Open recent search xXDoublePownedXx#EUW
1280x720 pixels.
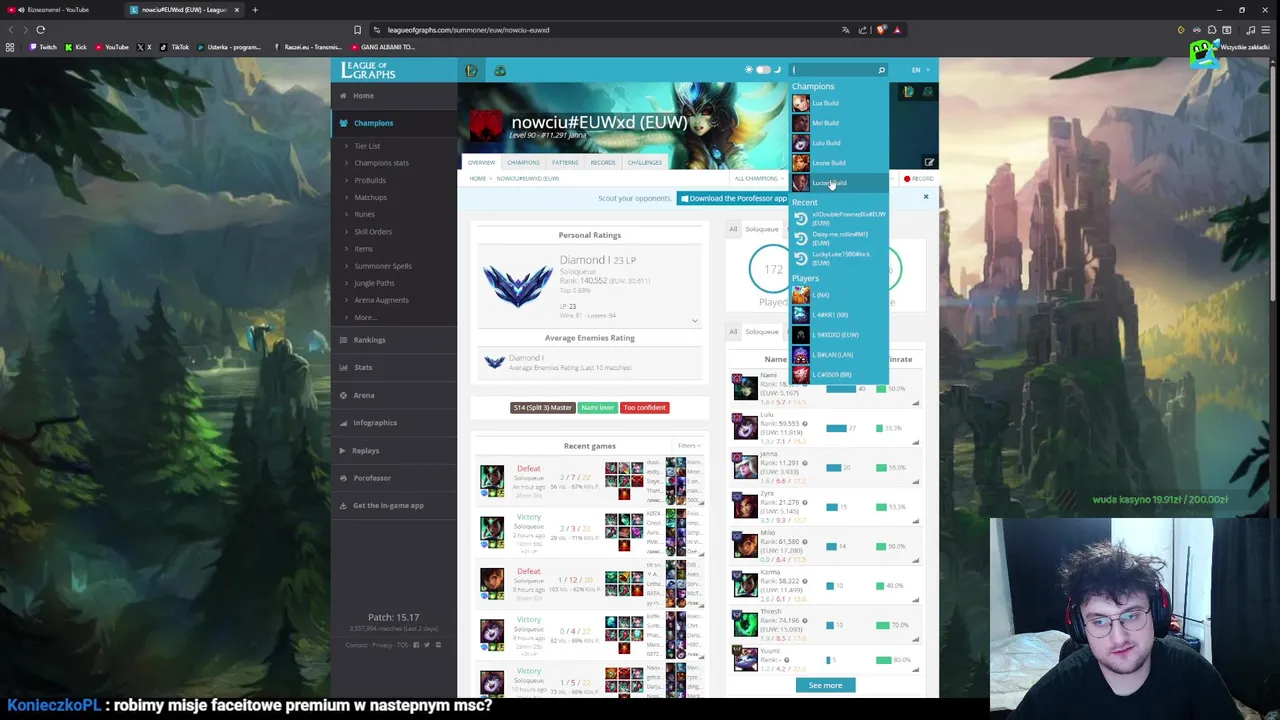[x=839, y=218]
